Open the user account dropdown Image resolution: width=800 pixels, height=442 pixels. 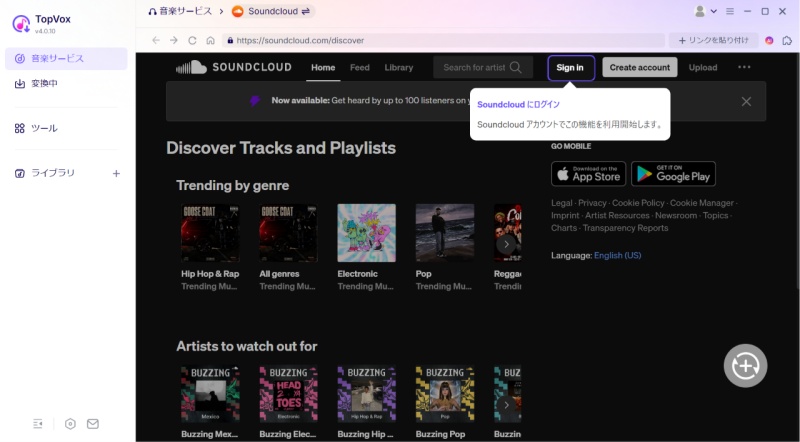coord(706,11)
